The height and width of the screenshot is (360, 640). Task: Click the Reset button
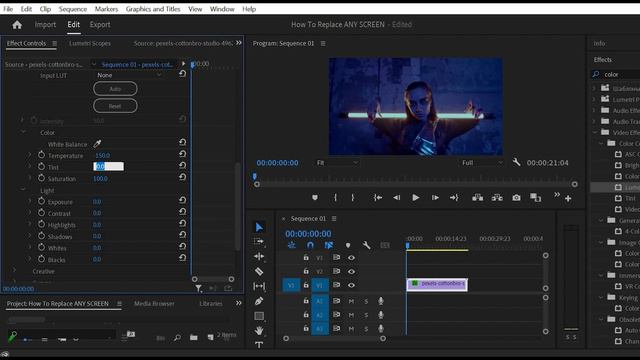(115, 106)
